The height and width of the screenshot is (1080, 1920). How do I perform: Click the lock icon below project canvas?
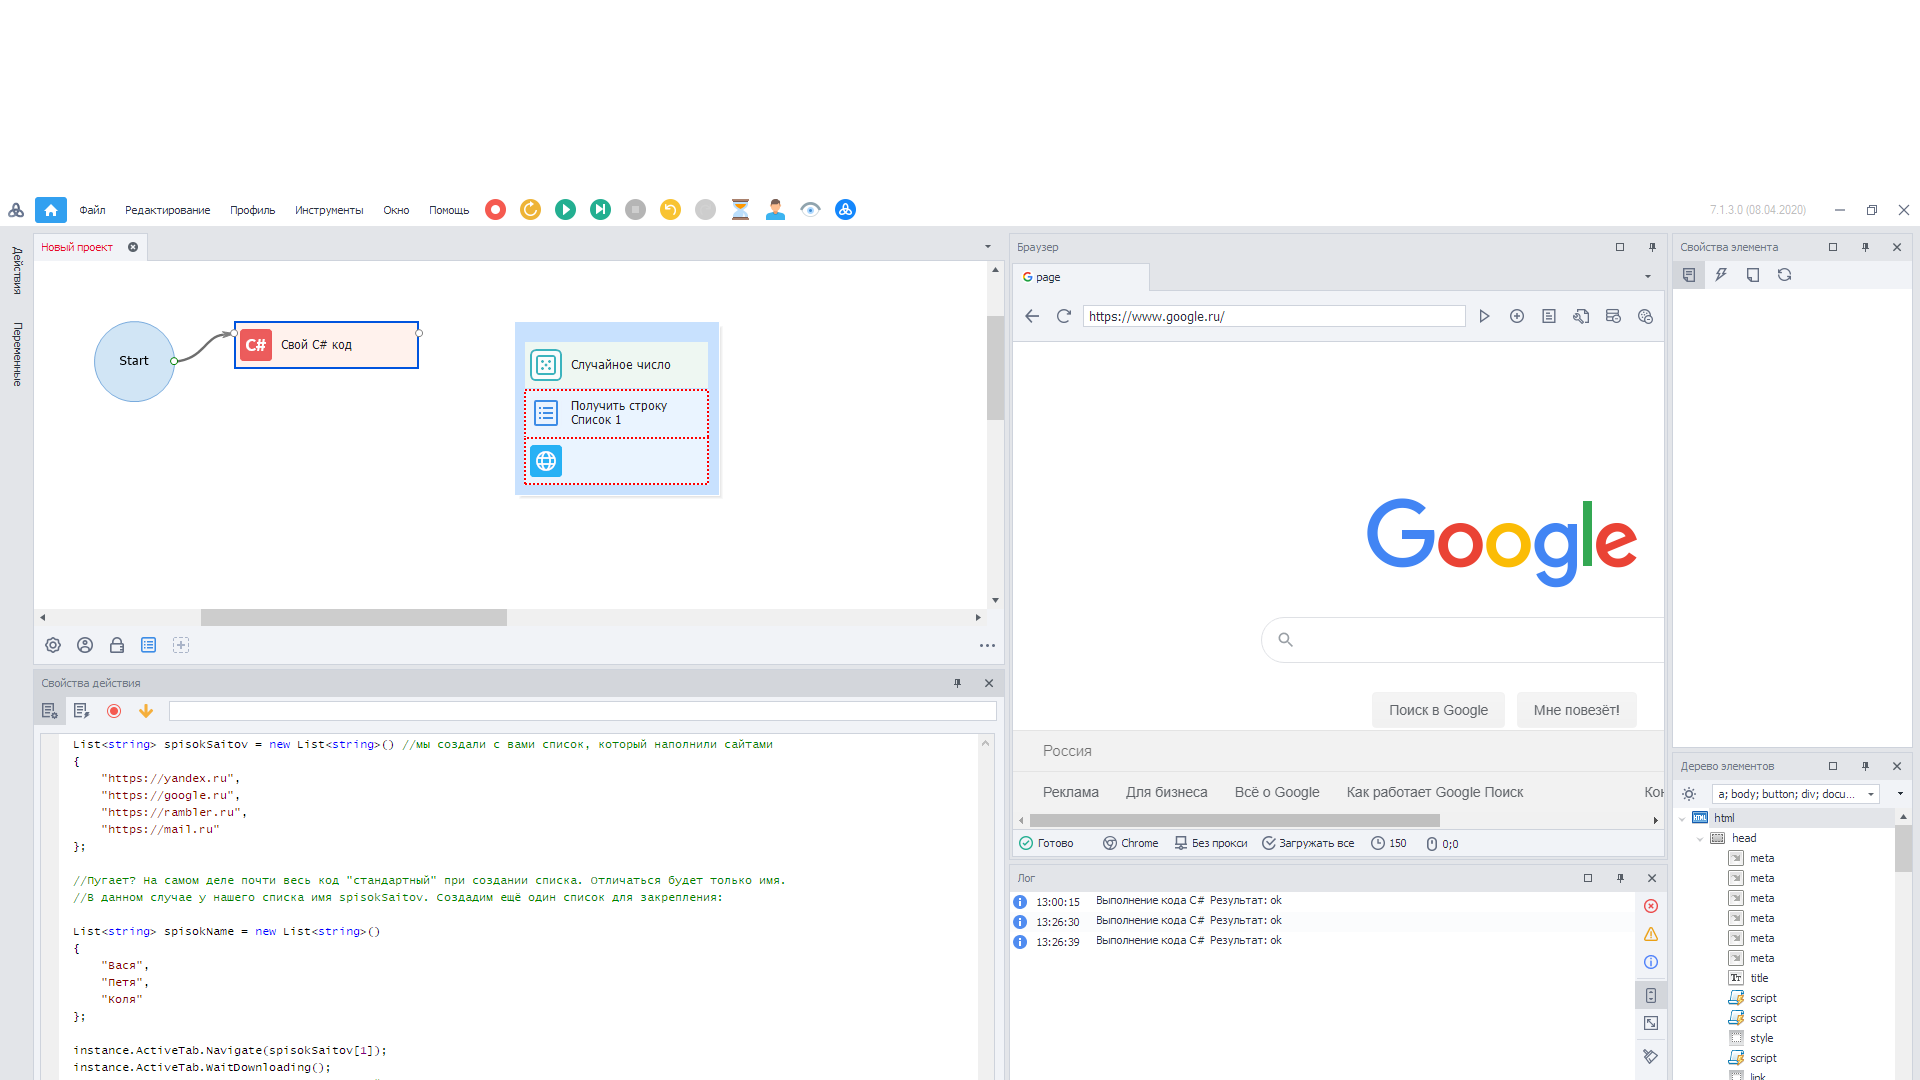(117, 646)
